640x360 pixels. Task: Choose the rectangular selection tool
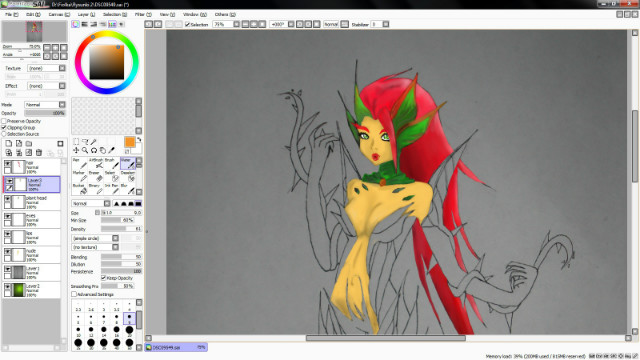(x=76, y=142)
